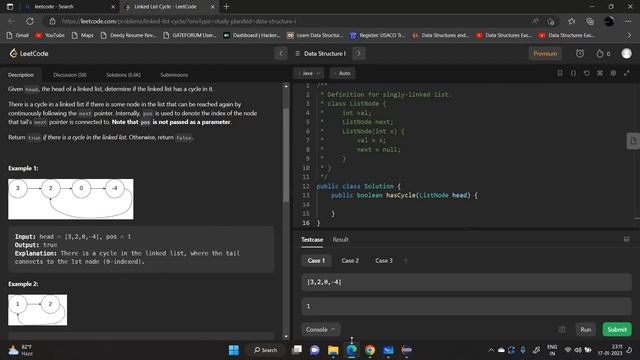
Task: Expand bookmarks bar overflow chevron
Action: click(x=629, y=36)
